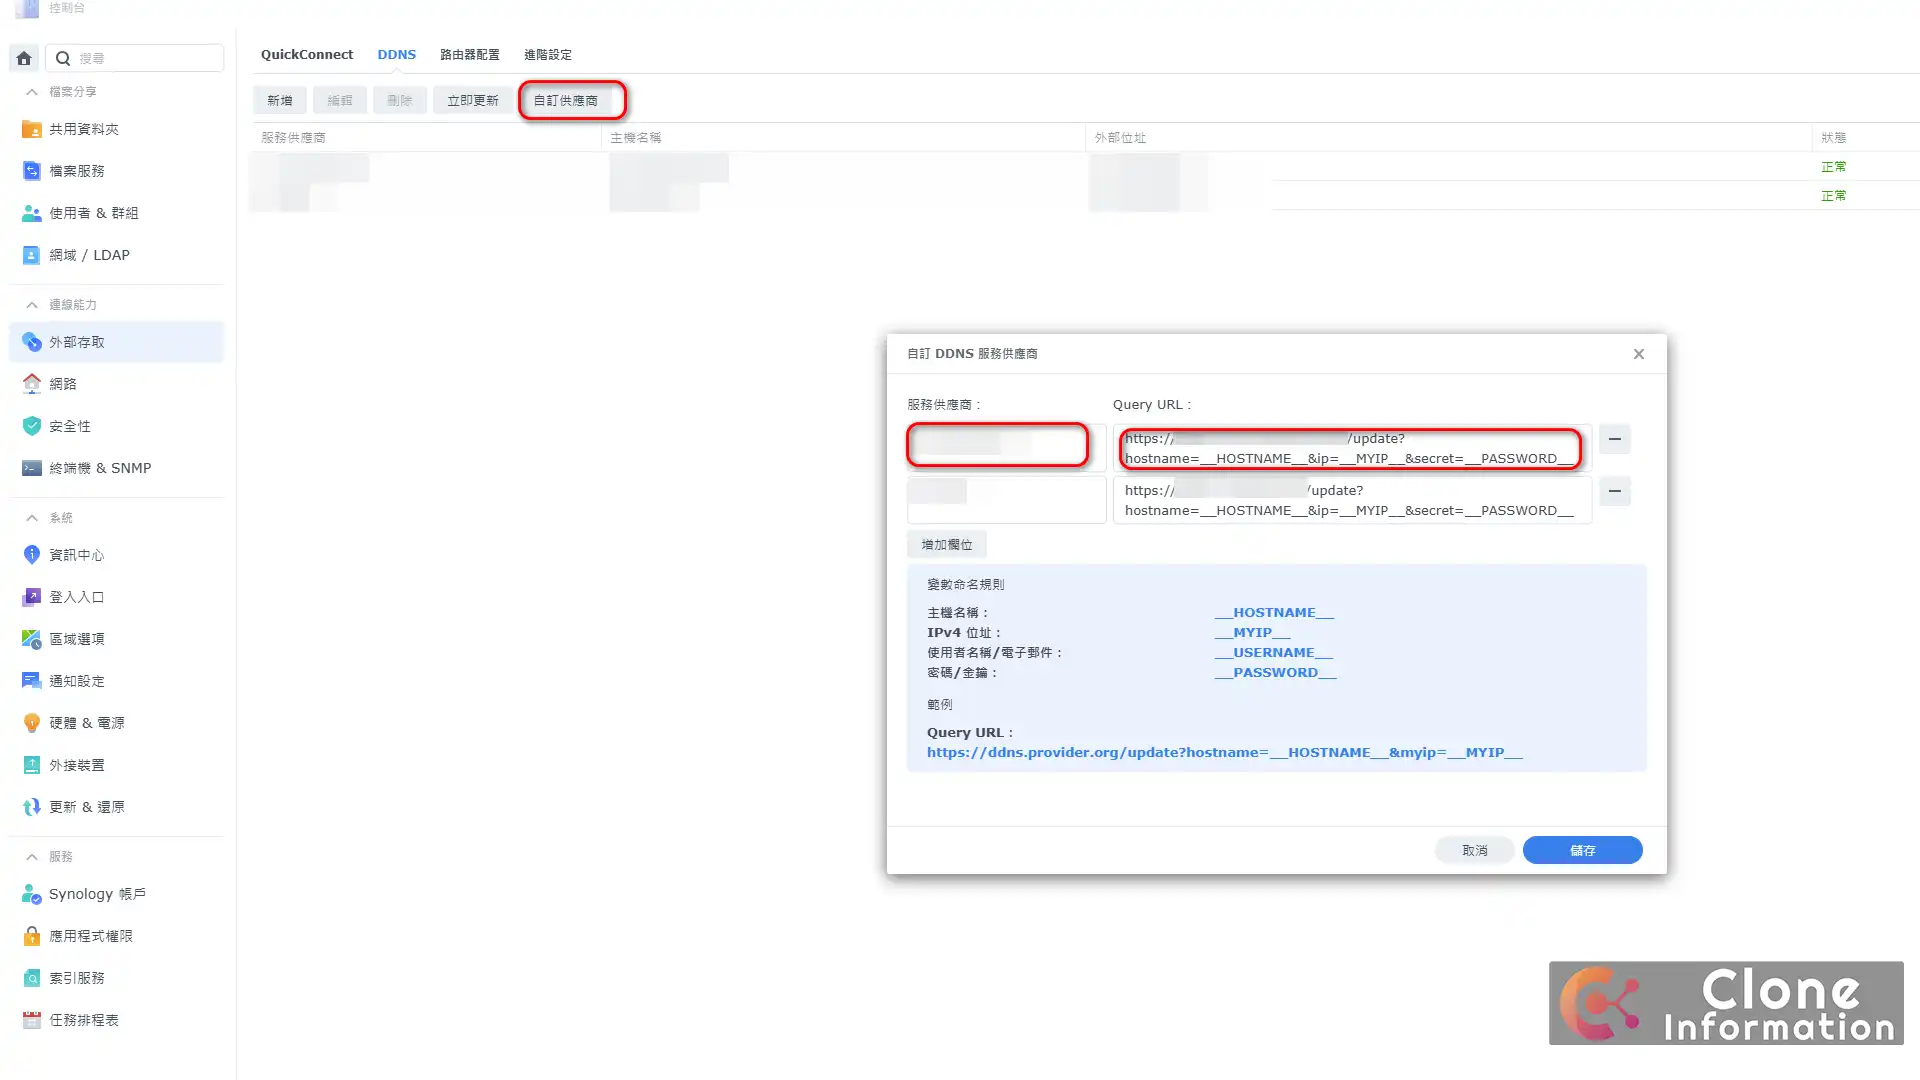Open the 路由器配置 tab

click(470, 54)
